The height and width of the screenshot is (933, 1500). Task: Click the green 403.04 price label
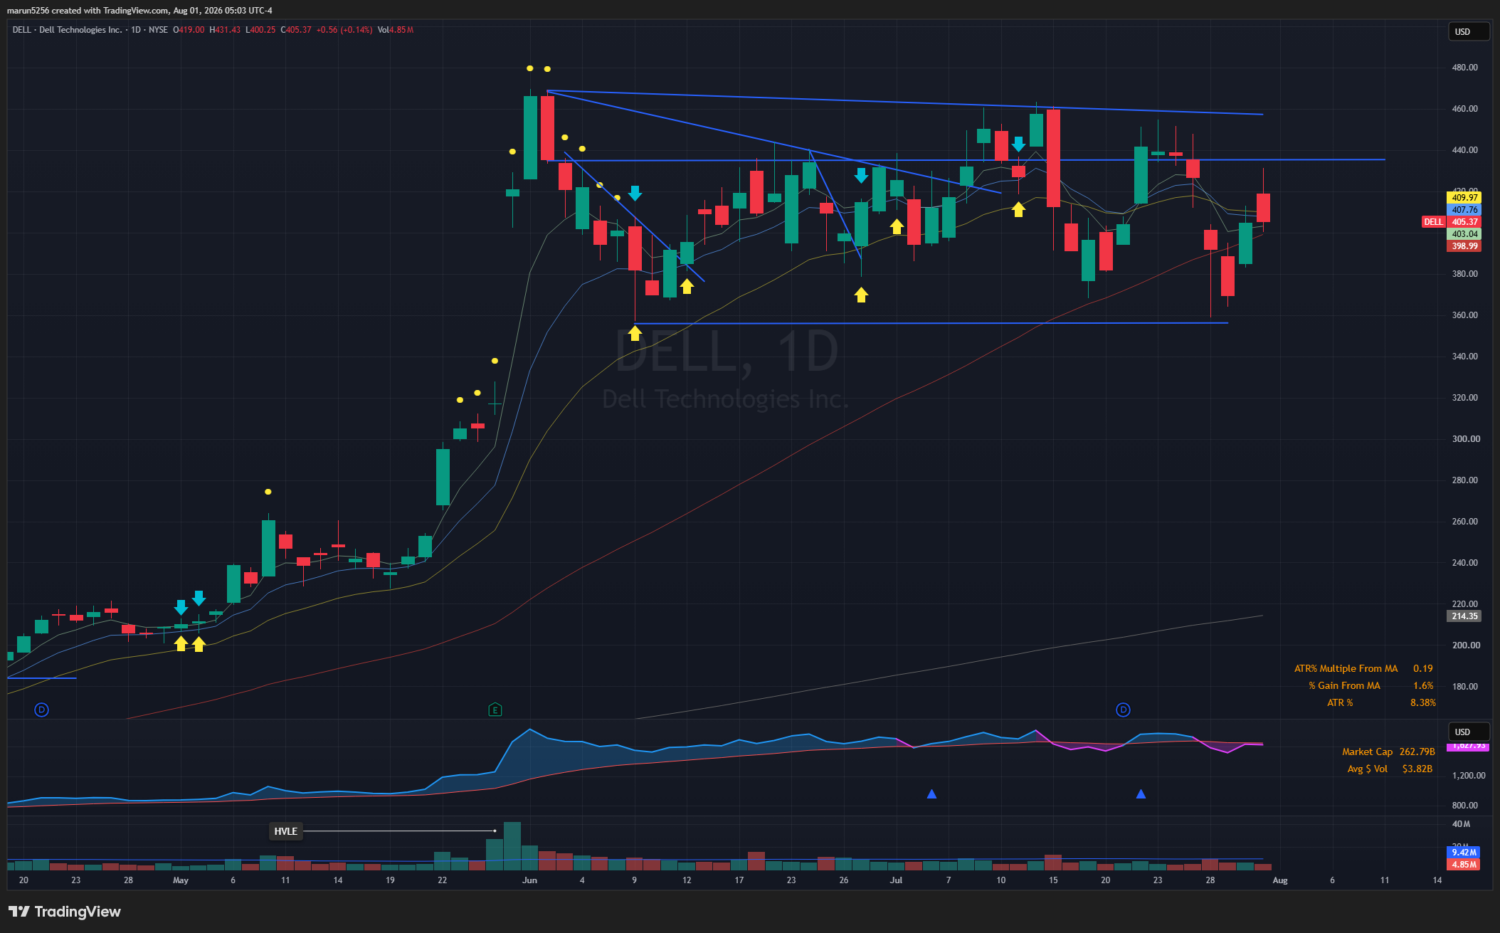1465,234
